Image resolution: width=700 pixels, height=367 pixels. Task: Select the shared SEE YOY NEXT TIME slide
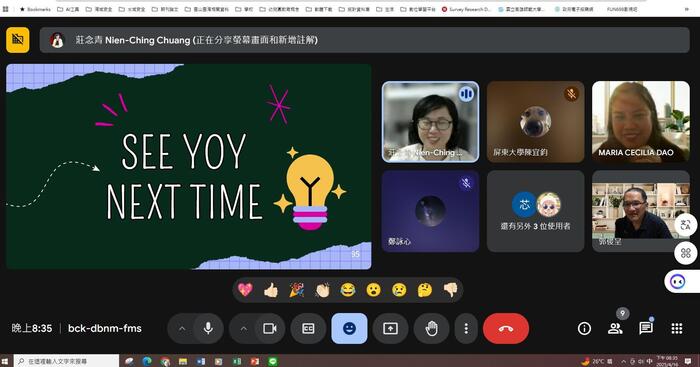188,167
